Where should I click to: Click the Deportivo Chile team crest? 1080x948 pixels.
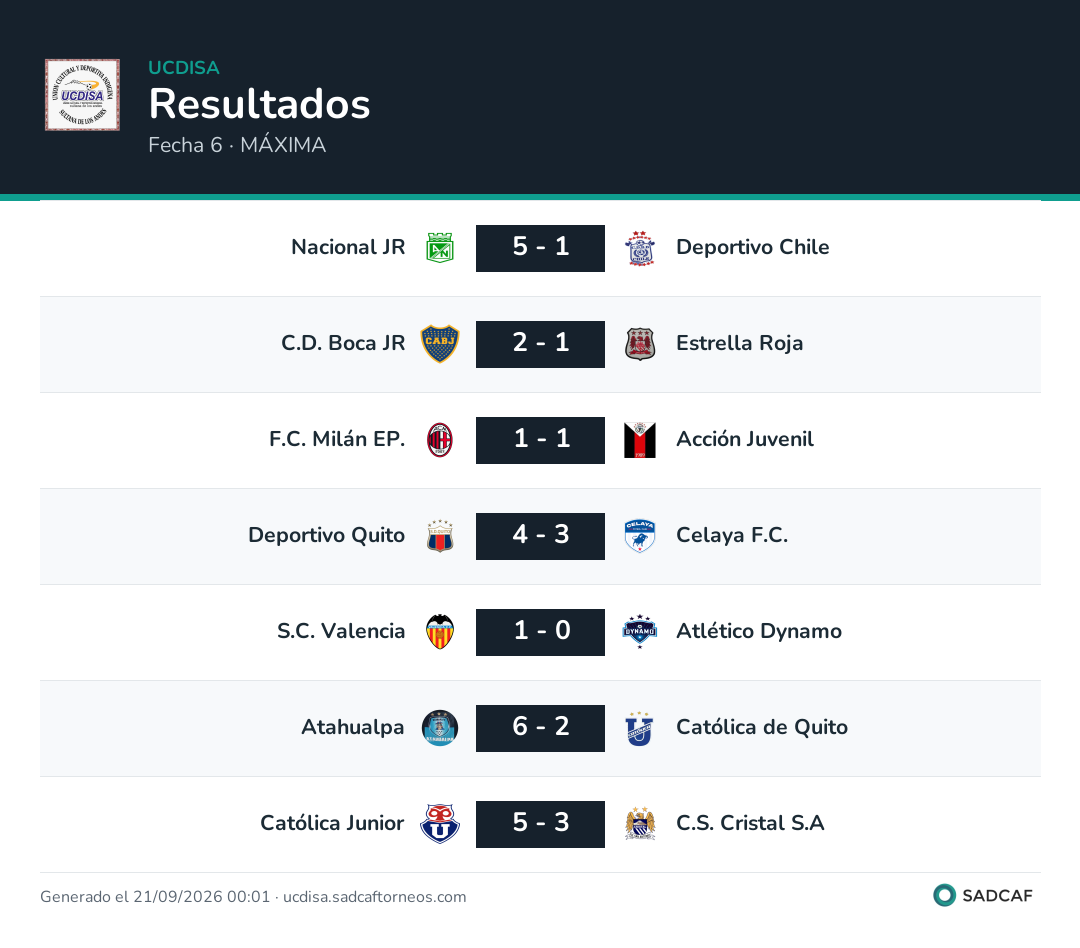click(x=640, y=248)
